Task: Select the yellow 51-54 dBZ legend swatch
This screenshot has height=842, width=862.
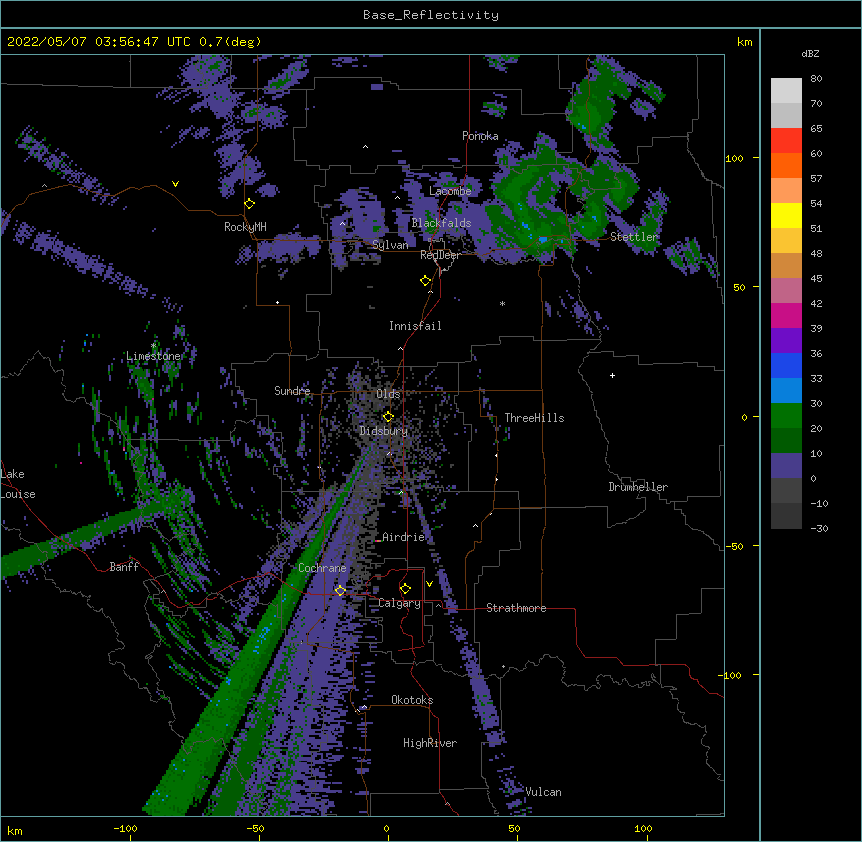Action: pyautogui.click(x=786, y=215)
